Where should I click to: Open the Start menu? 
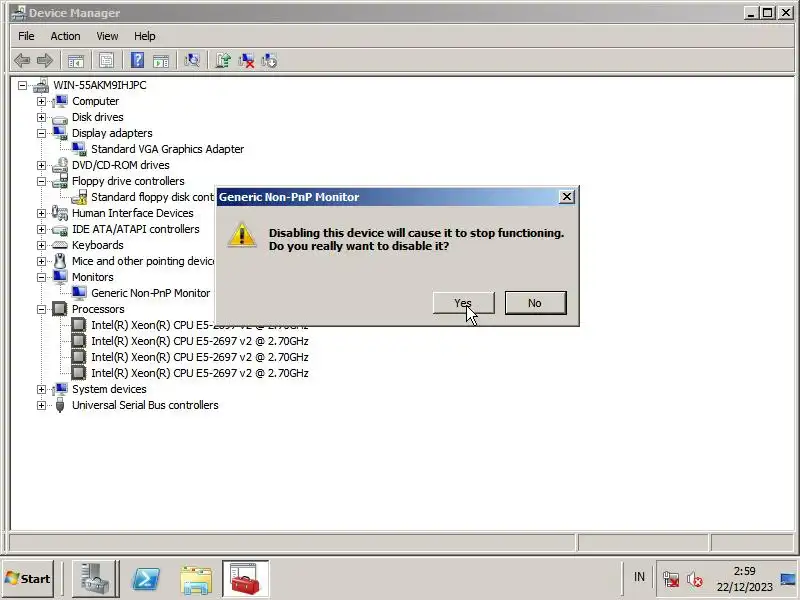[x=28, y=579]
